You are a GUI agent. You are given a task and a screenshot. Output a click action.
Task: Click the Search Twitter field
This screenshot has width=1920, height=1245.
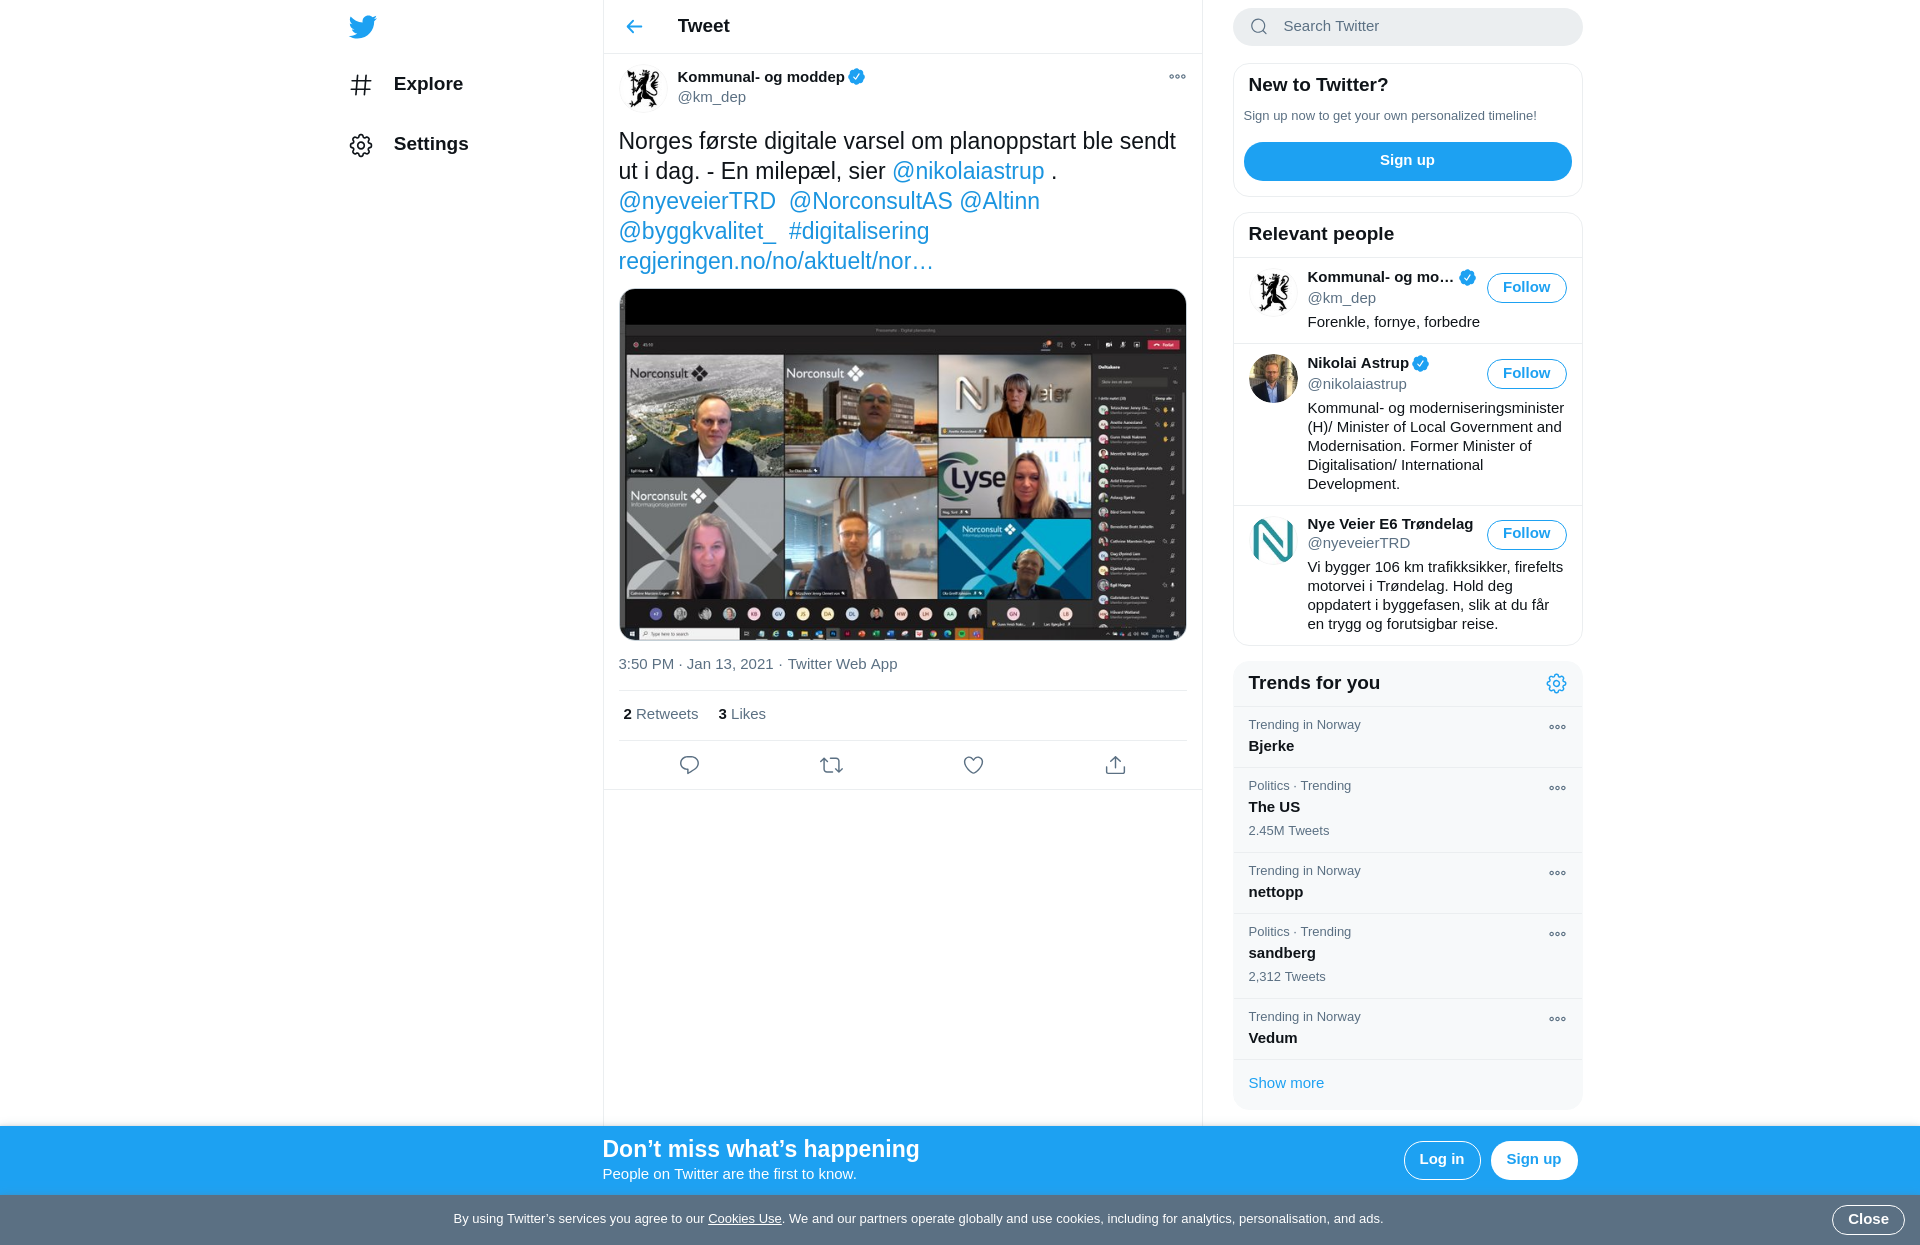[1407, 27]
